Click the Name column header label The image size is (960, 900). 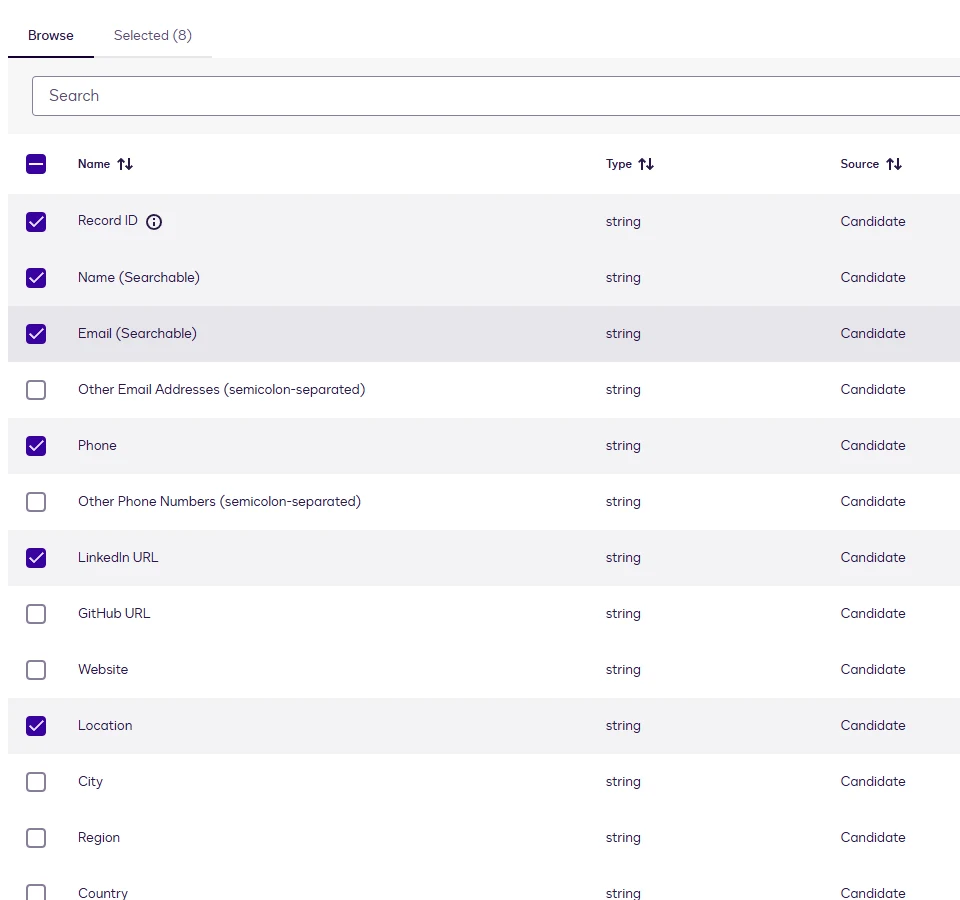[94, 164]
